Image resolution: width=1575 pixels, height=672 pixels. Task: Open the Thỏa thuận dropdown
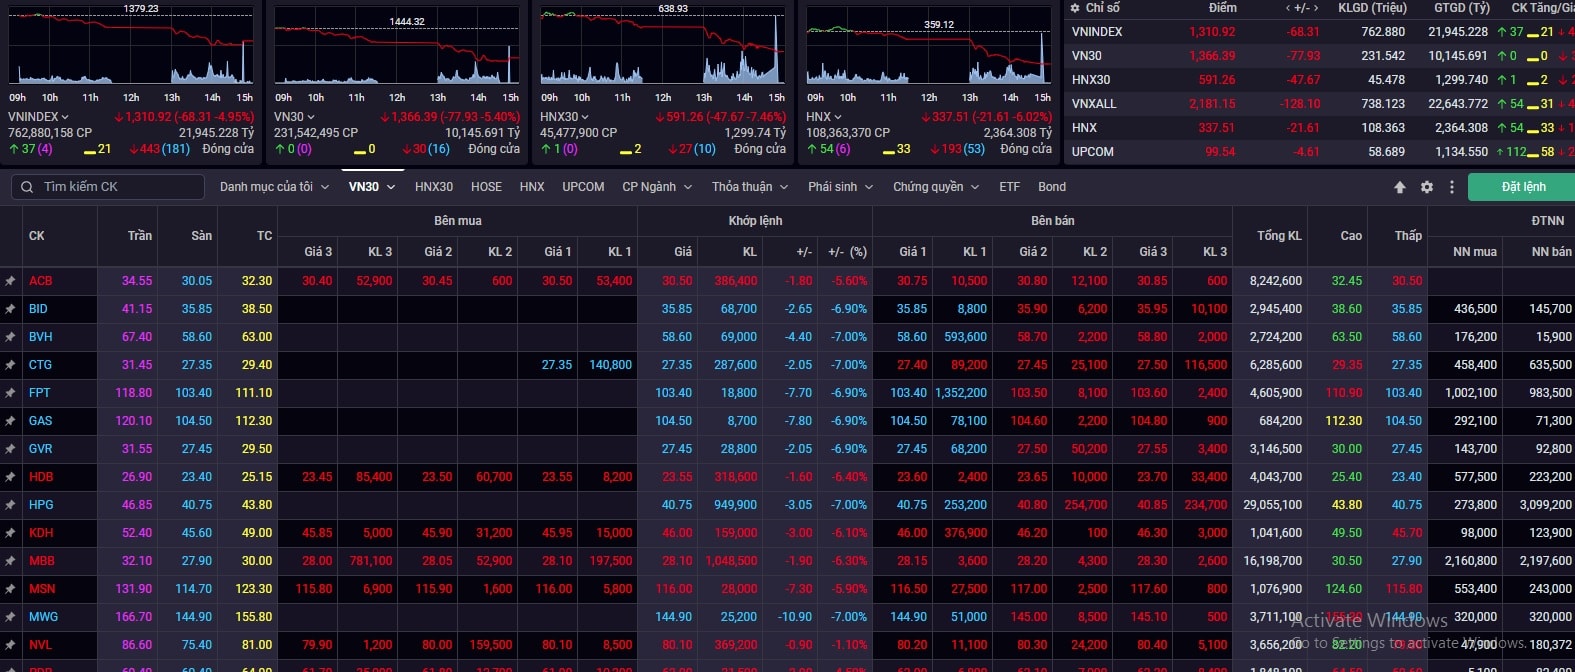pos(750,187)
